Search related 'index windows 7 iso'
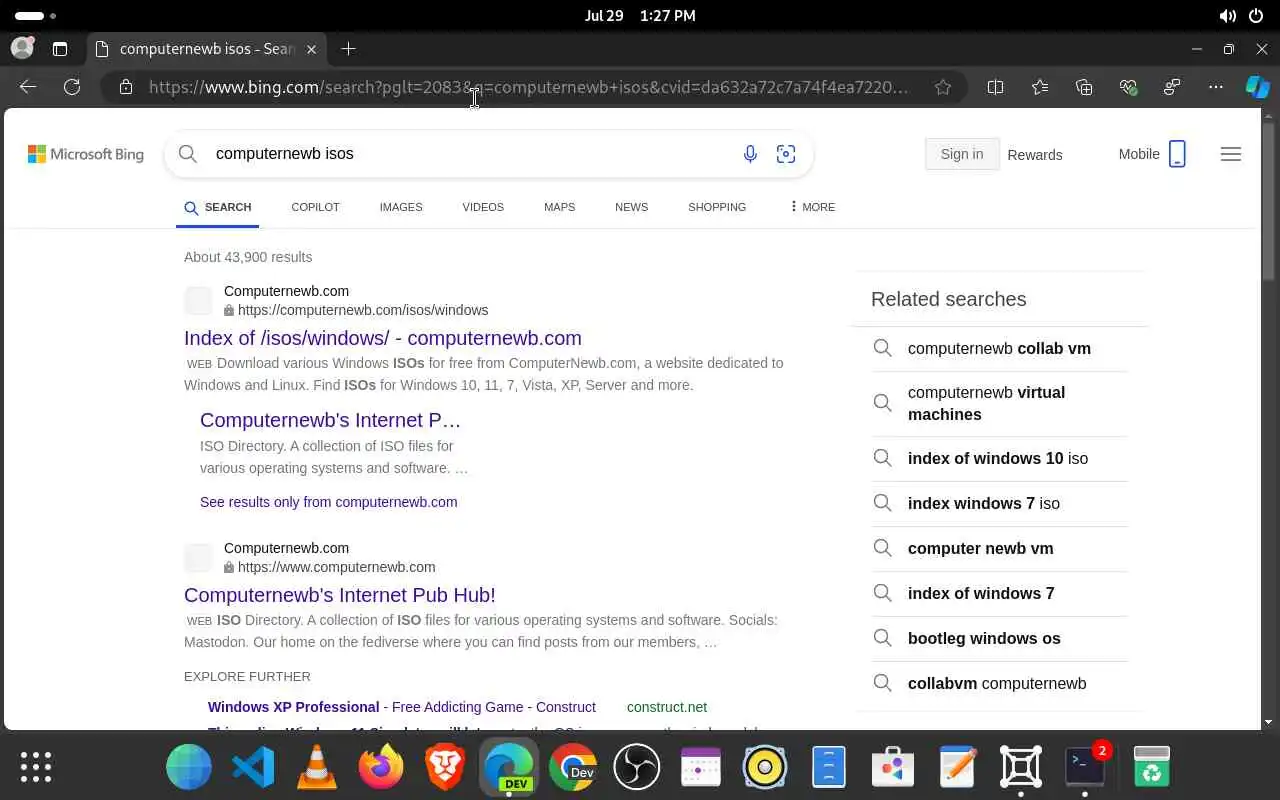 pos(999,503)
